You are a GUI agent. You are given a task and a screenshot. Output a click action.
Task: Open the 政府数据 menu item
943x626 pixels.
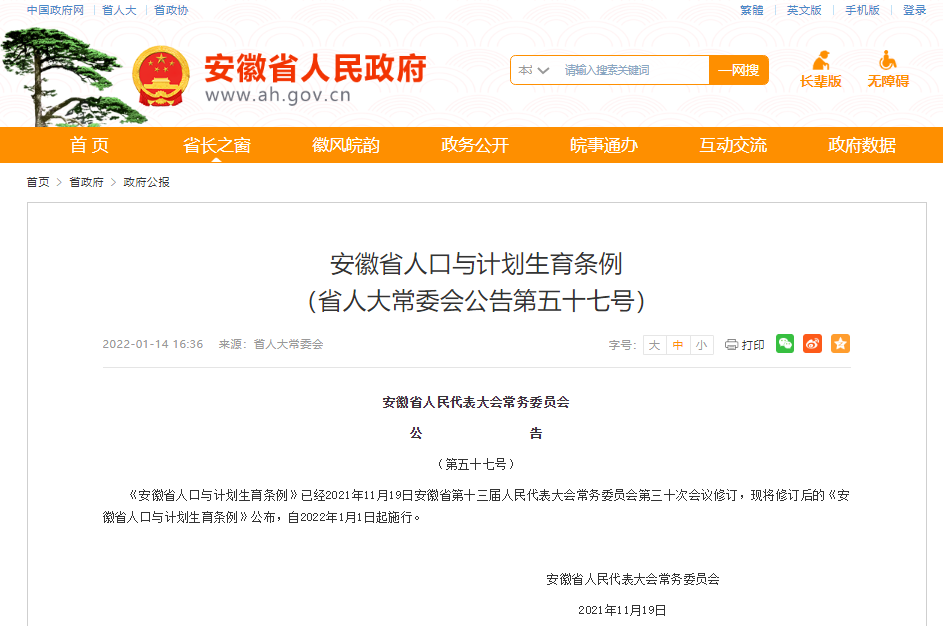pyautogui.click(x=862, y=145)
